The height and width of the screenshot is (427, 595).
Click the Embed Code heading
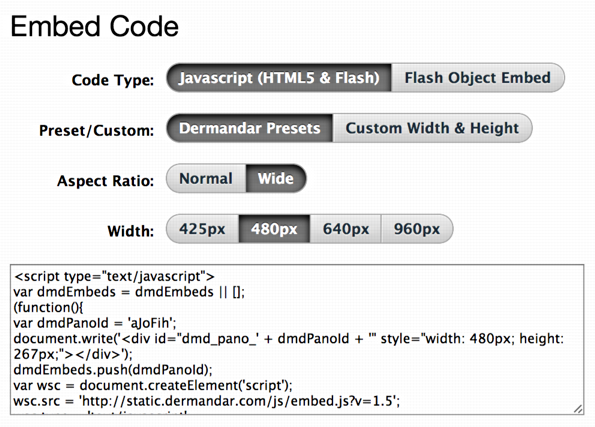coord(94,27)
